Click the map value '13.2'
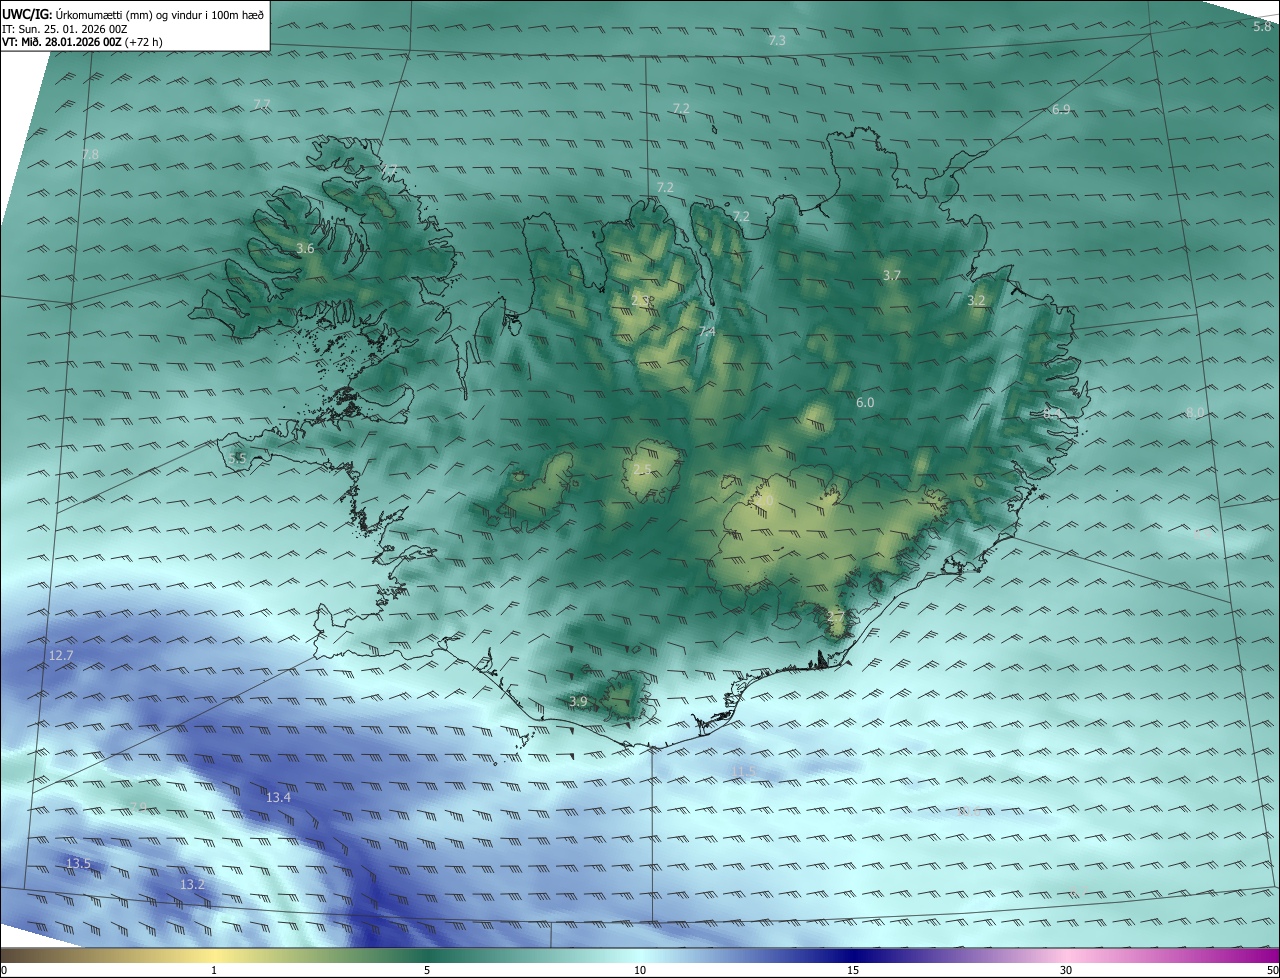Viewport: 1280px width, 978px height. 192,885
